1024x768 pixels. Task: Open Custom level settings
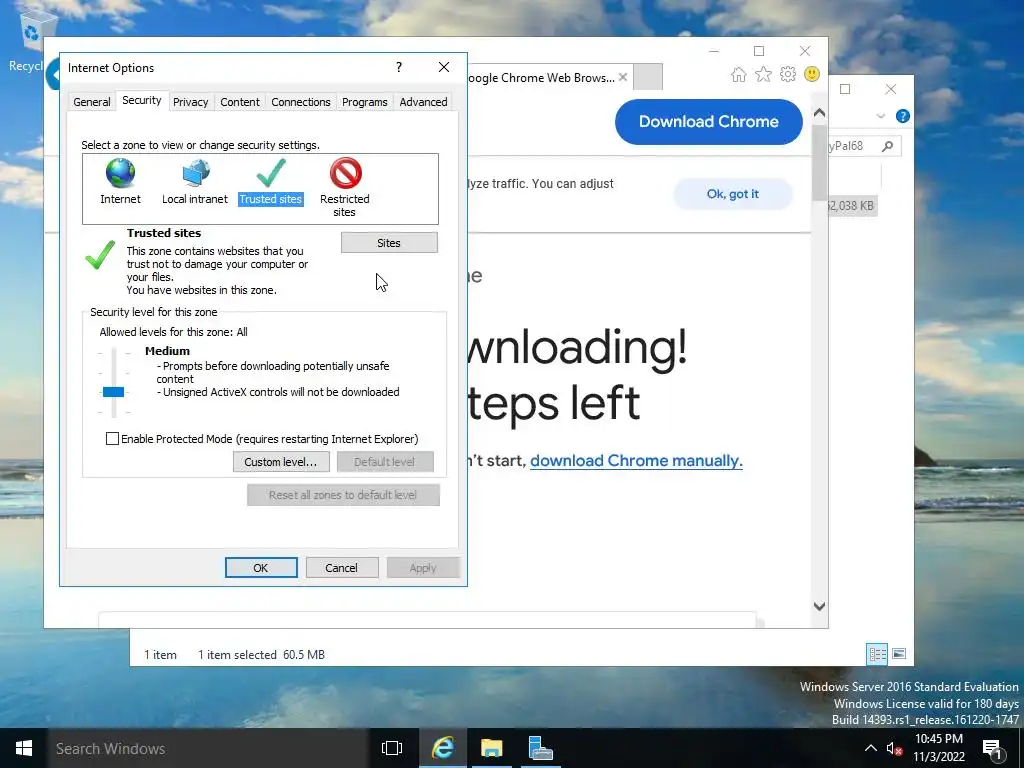(281, 462)
